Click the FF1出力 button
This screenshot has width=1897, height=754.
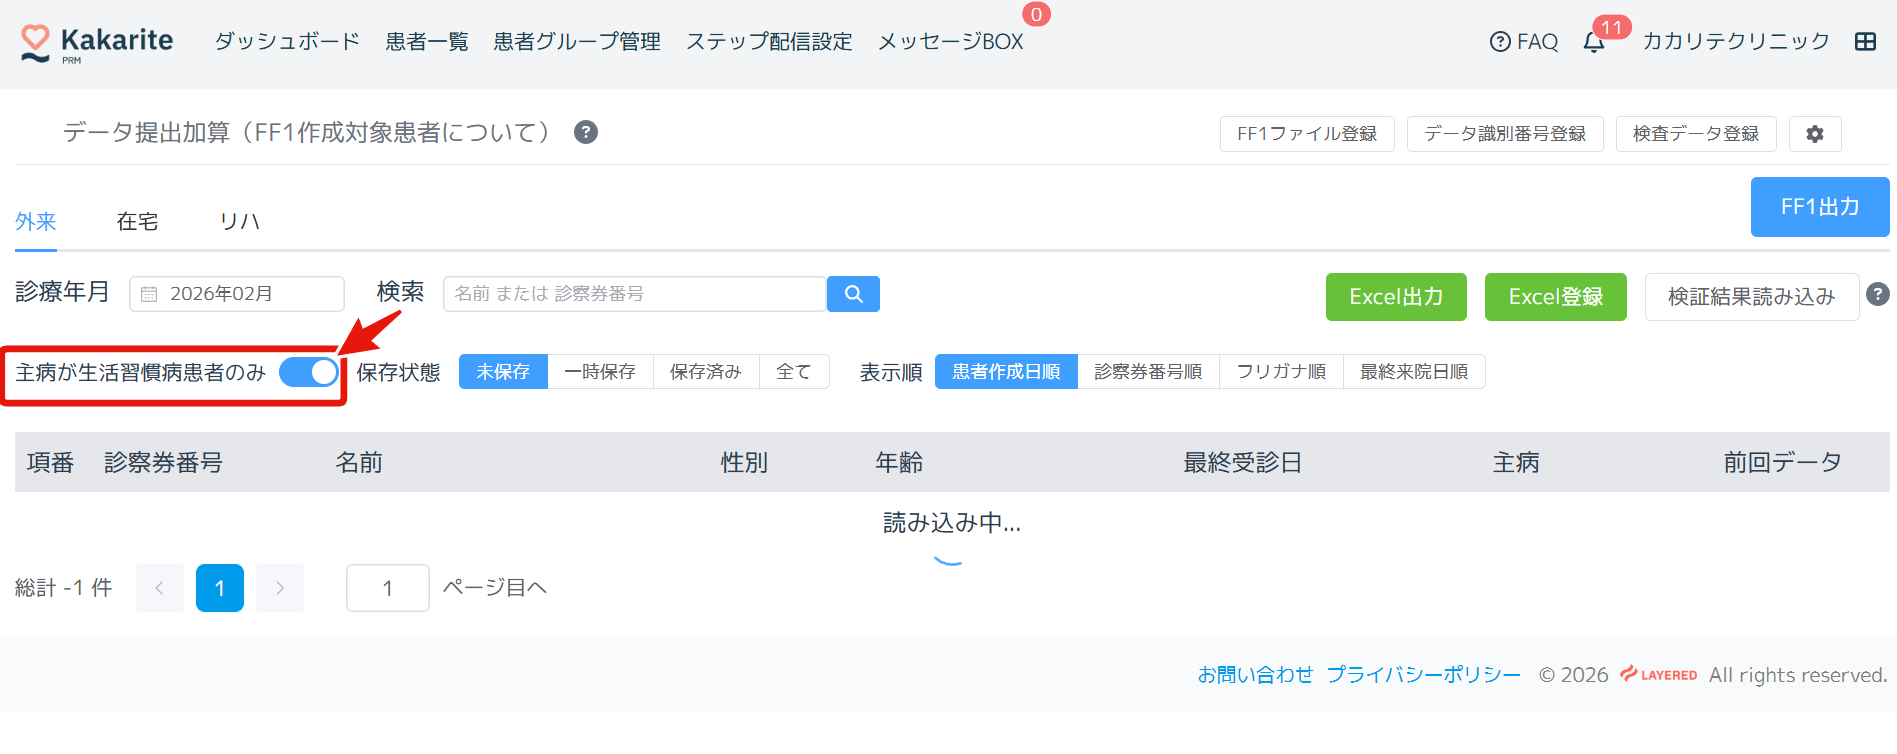1819,207
